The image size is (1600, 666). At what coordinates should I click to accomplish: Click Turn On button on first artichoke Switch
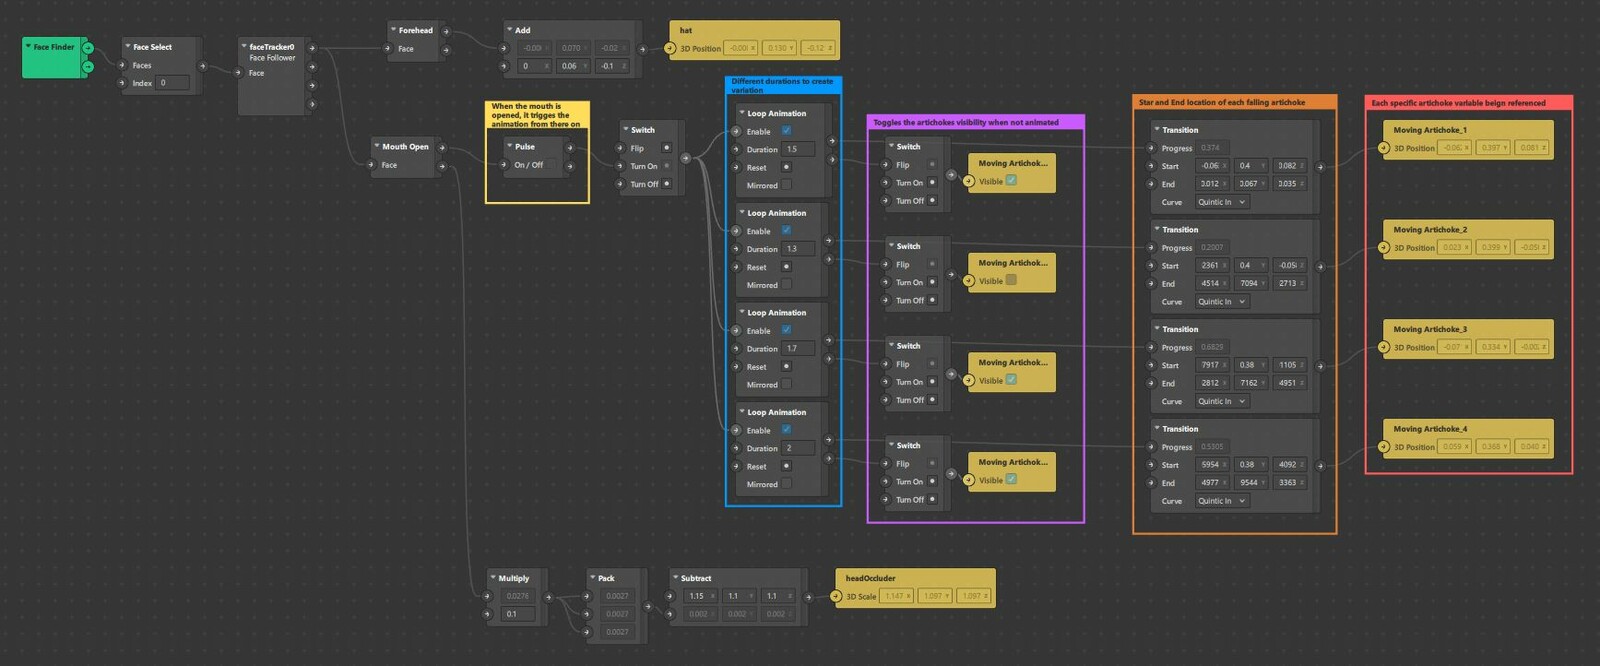[932, 183]
